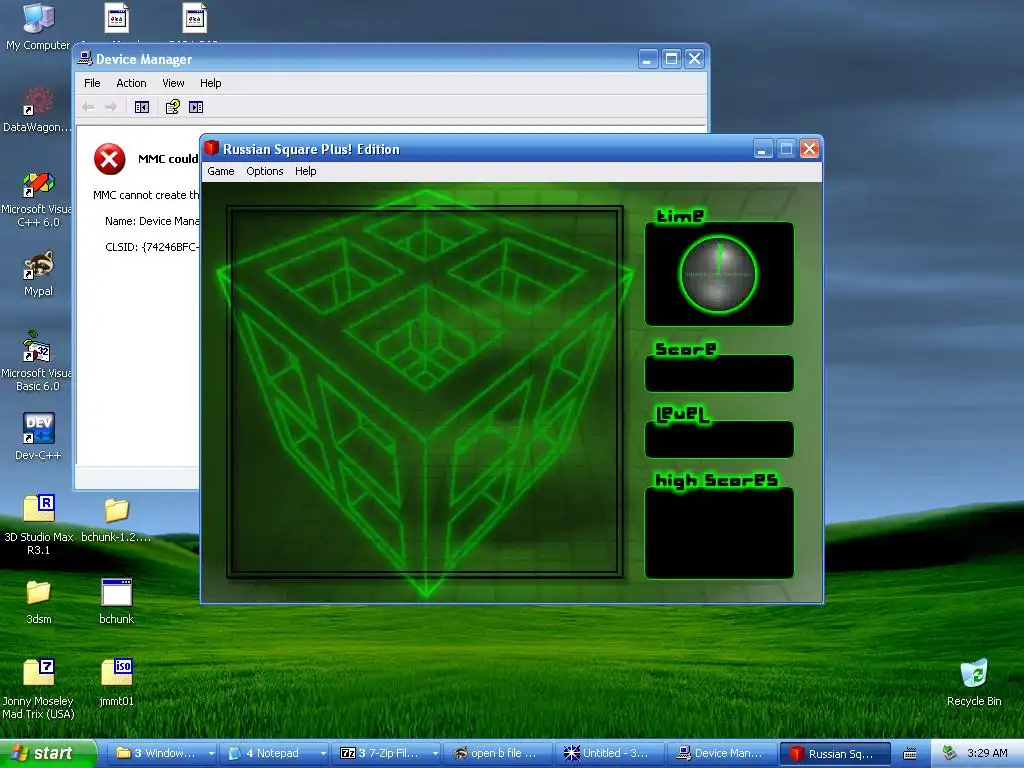Select the Dev-C++ desktop shortcut
Image resolution: width=1024 pixels, height=768 pixels.
tap(38, 436)
